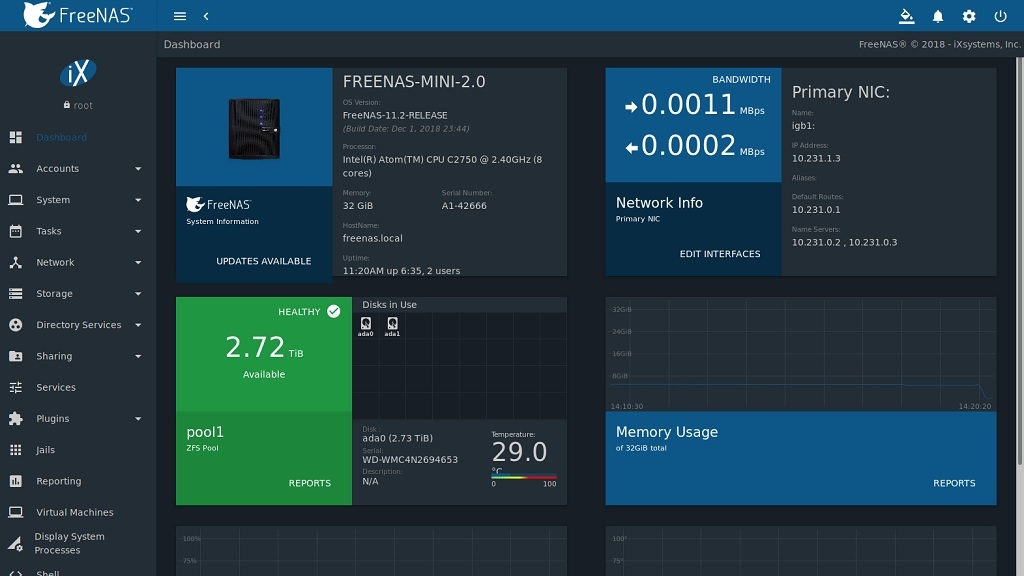Click the Network nodes icon
Viewport: 1024px width, 576px height.
tap(16, 263)
